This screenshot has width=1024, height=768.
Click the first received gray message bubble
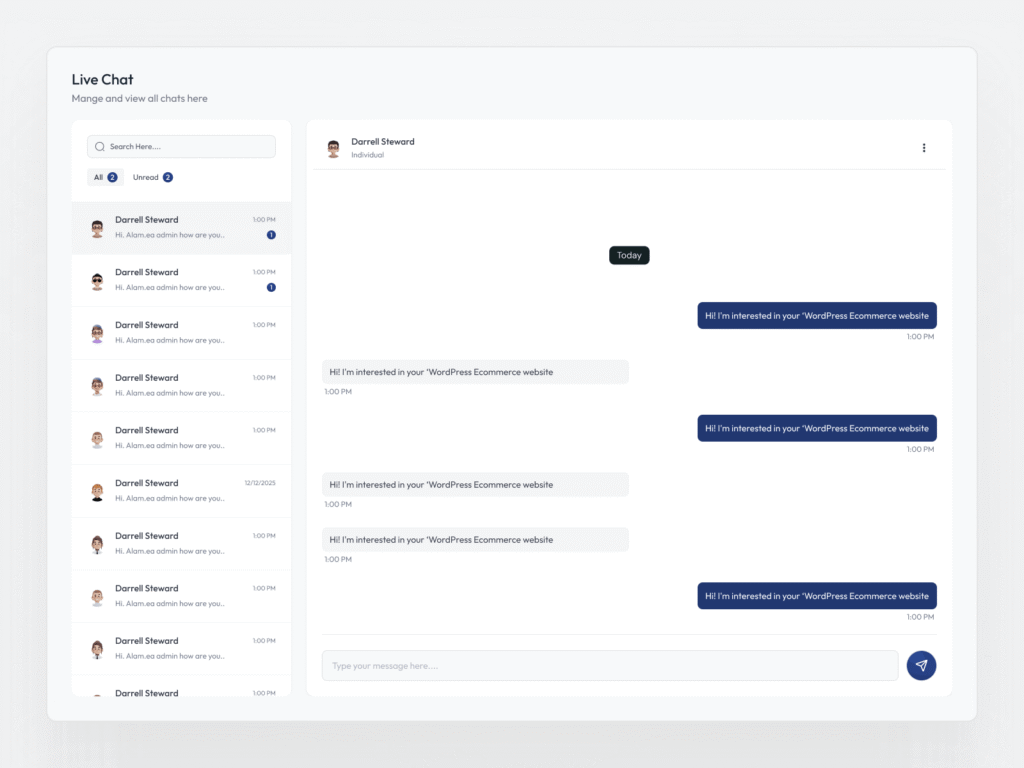(x=475, y=372)
